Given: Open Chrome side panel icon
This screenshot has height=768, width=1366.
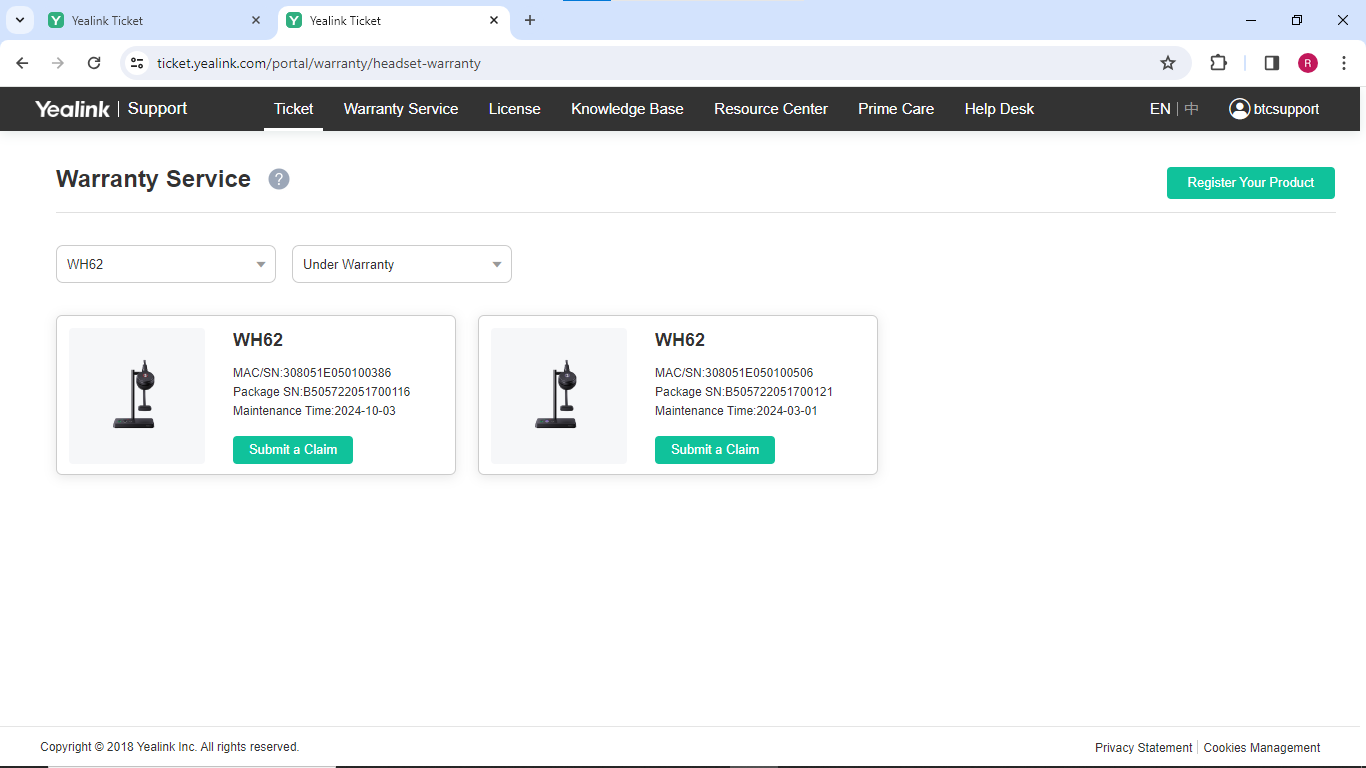Looking at the screenshot, I should (x=1272, y=63).
